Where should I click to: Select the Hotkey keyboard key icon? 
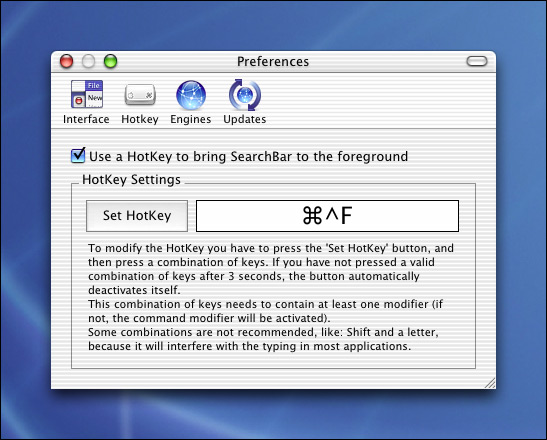pos(140,95)
